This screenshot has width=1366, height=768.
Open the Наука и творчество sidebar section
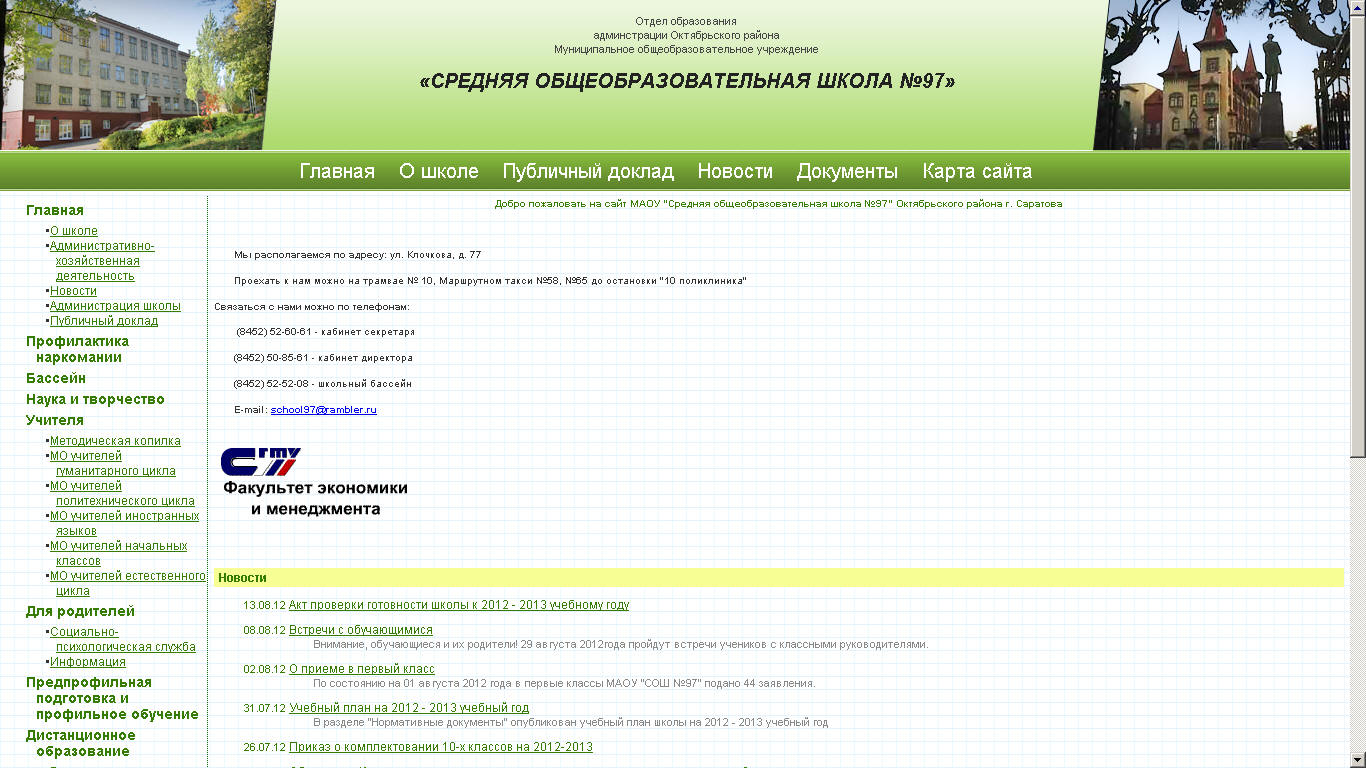coord(95,399)
